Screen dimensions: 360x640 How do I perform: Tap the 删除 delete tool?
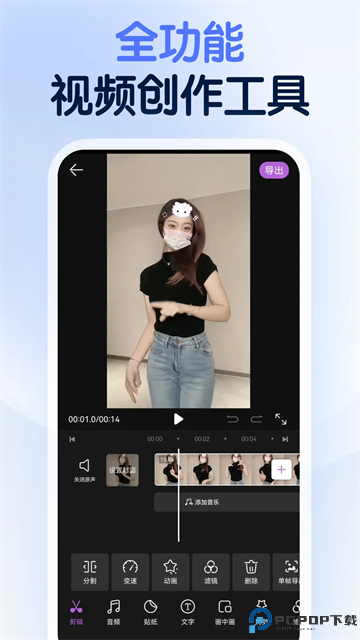point(251,572)
